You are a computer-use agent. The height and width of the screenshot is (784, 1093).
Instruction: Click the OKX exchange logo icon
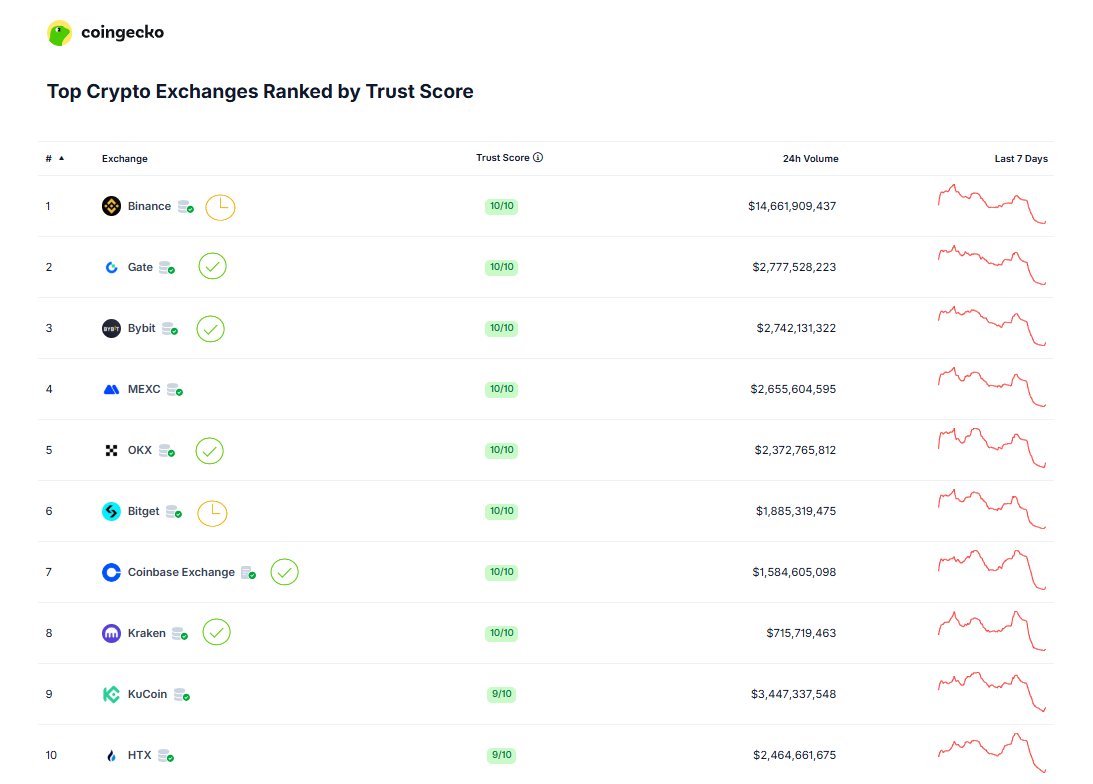(x=112, y=450)
